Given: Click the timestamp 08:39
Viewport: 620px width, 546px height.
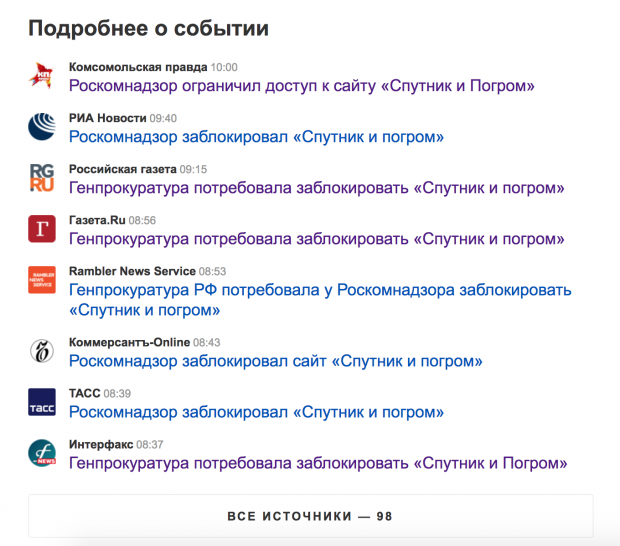Looking at the screenshot, I should (x=117, y=394).
